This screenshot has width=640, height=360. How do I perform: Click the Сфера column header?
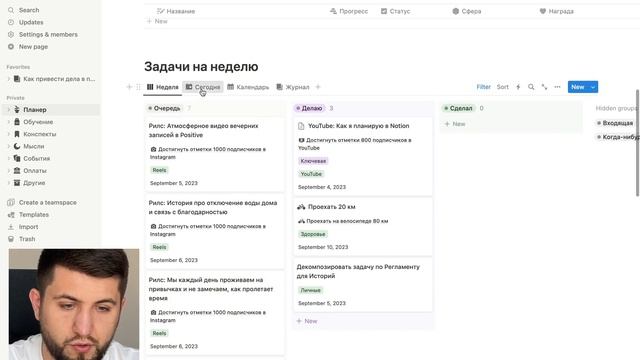click(x=467, y=11)
